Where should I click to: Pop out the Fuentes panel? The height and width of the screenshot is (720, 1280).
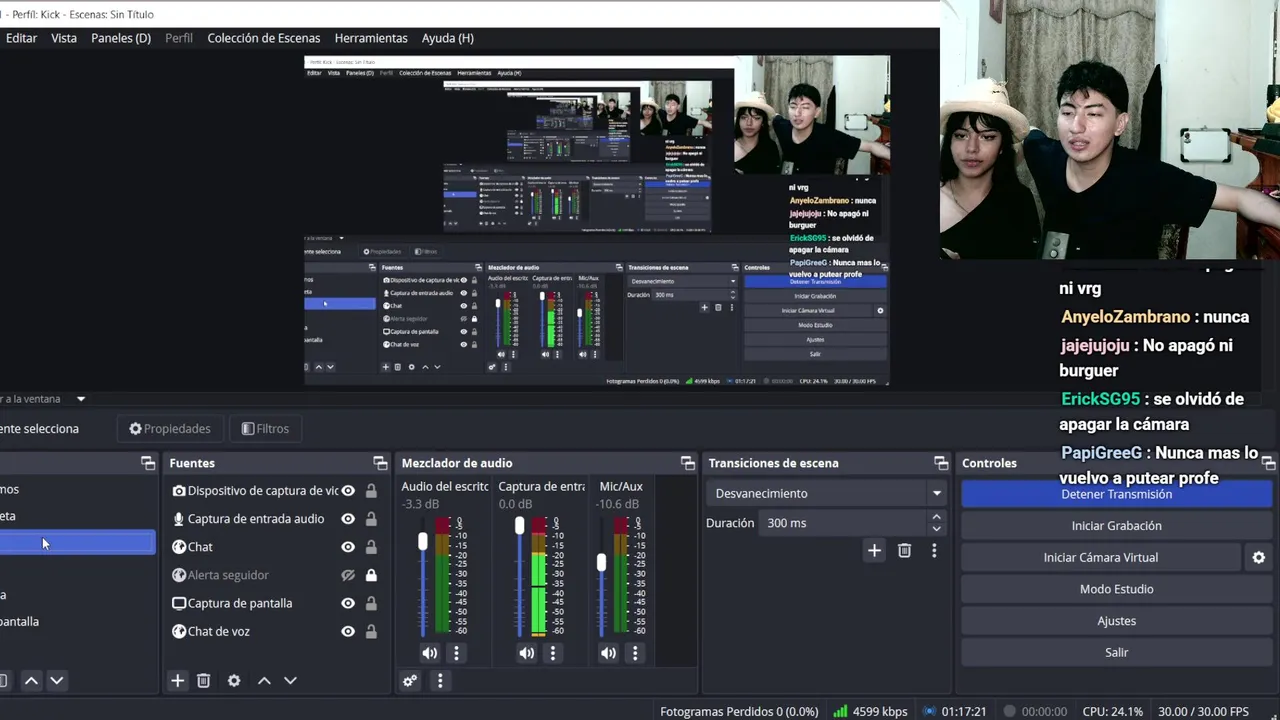380,463
